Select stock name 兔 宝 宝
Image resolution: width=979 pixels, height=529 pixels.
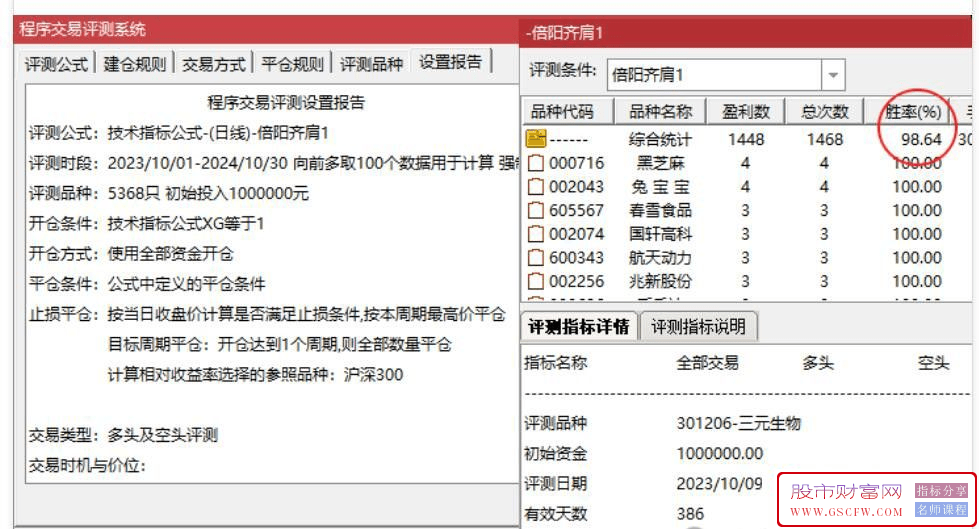click(660, 187)
